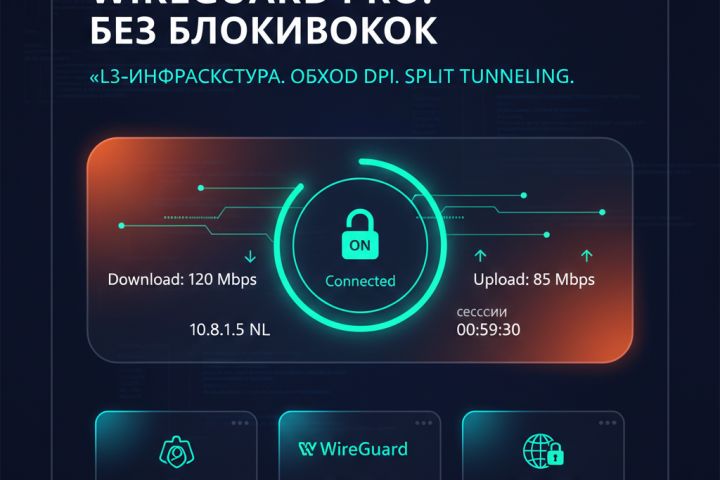Click the сесссии label above timer
Viewport: 720px width, 480px height.
482,312
